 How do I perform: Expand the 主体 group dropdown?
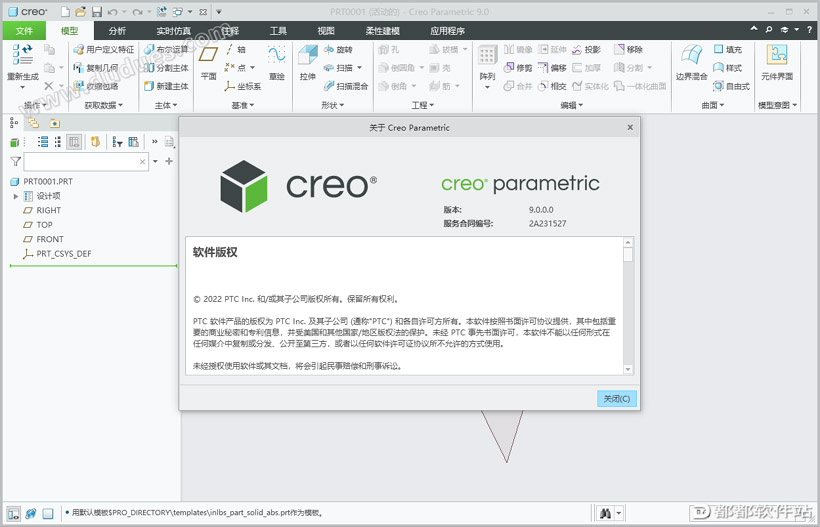tap(166, 105)
